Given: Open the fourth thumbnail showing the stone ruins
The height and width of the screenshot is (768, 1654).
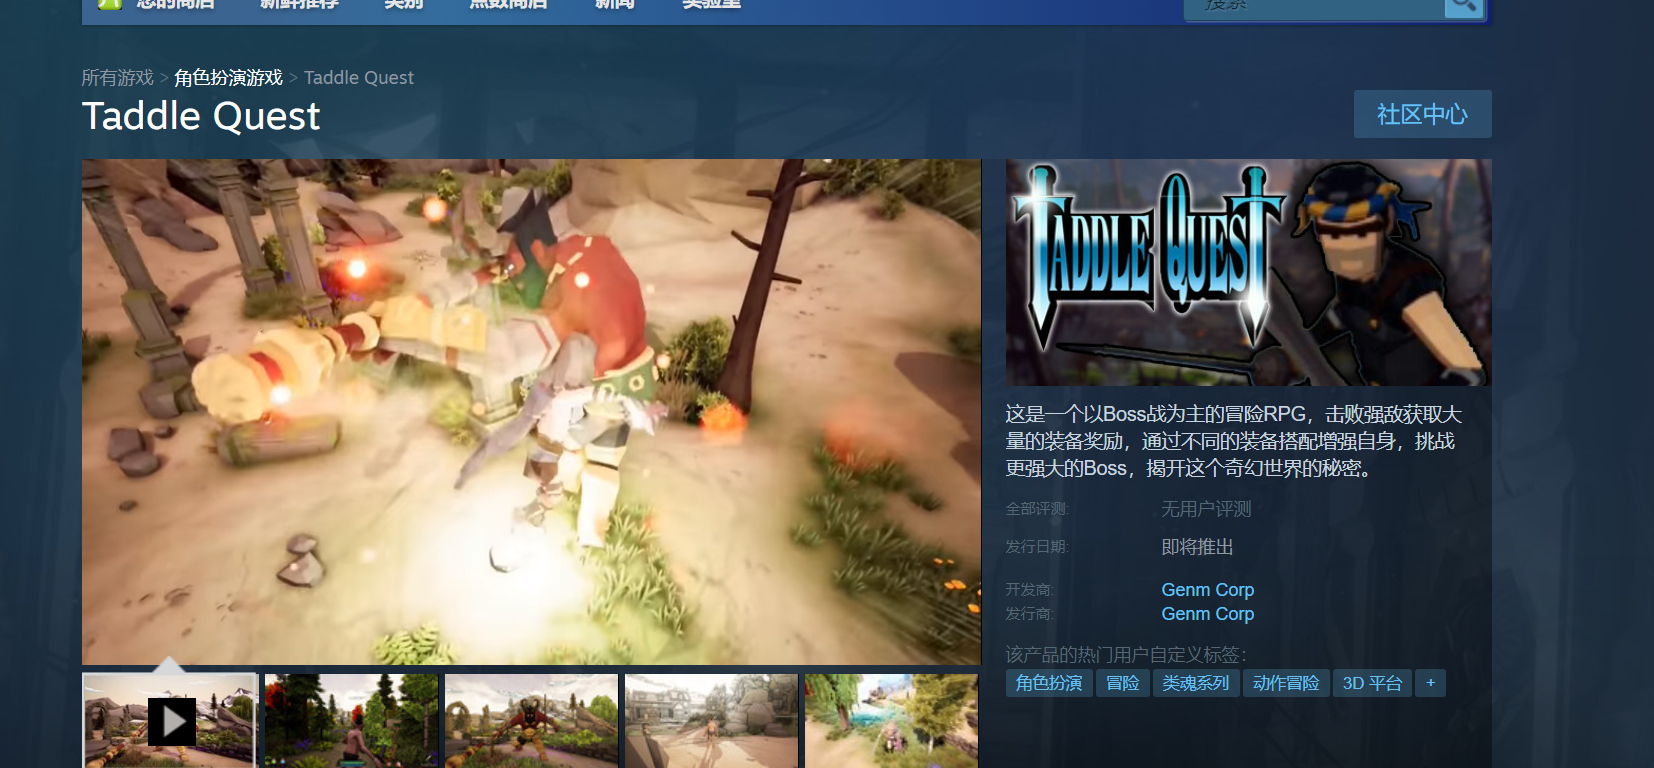Looking at the screenshot, I should coord(711,721).
